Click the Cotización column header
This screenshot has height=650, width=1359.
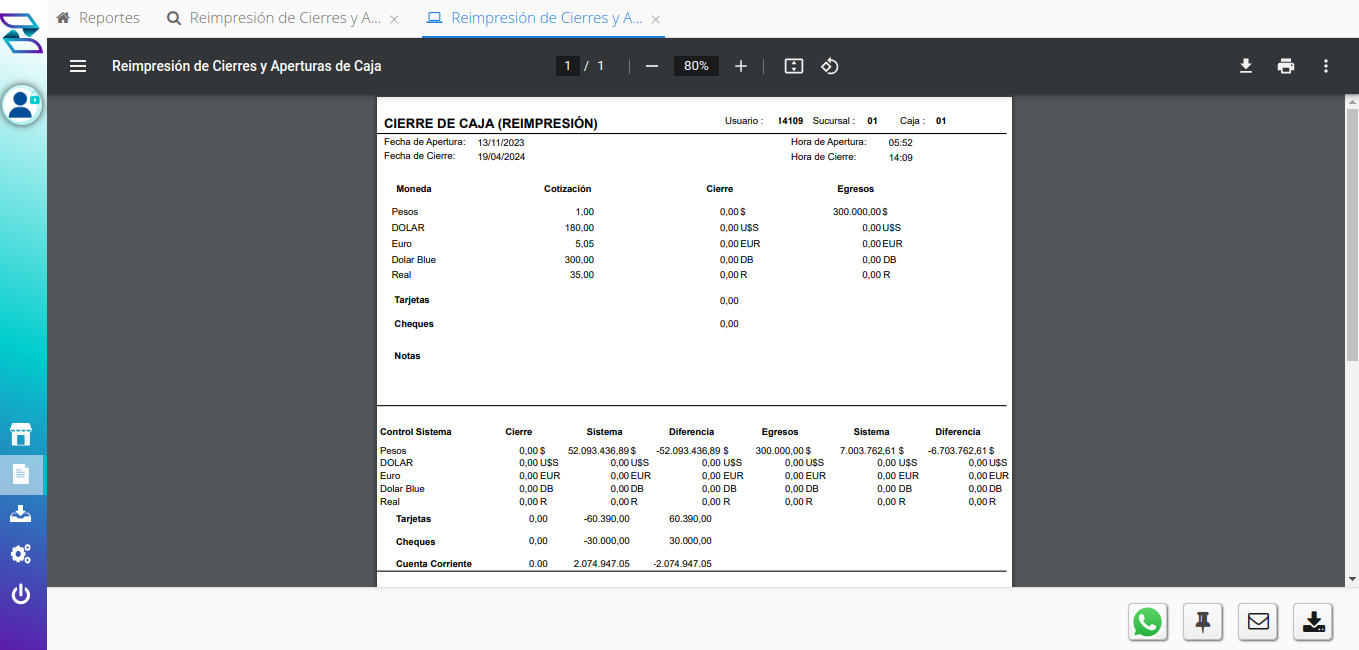567,188
